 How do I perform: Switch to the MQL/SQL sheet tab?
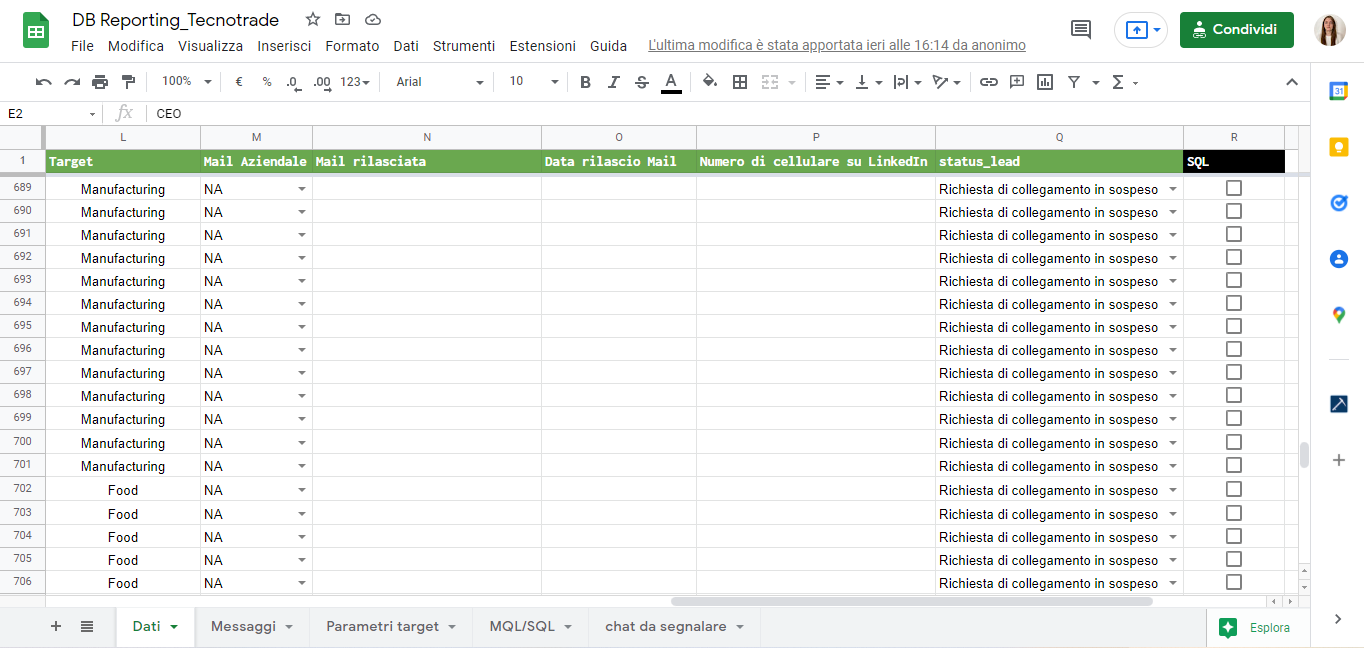(x=531, y=626)
